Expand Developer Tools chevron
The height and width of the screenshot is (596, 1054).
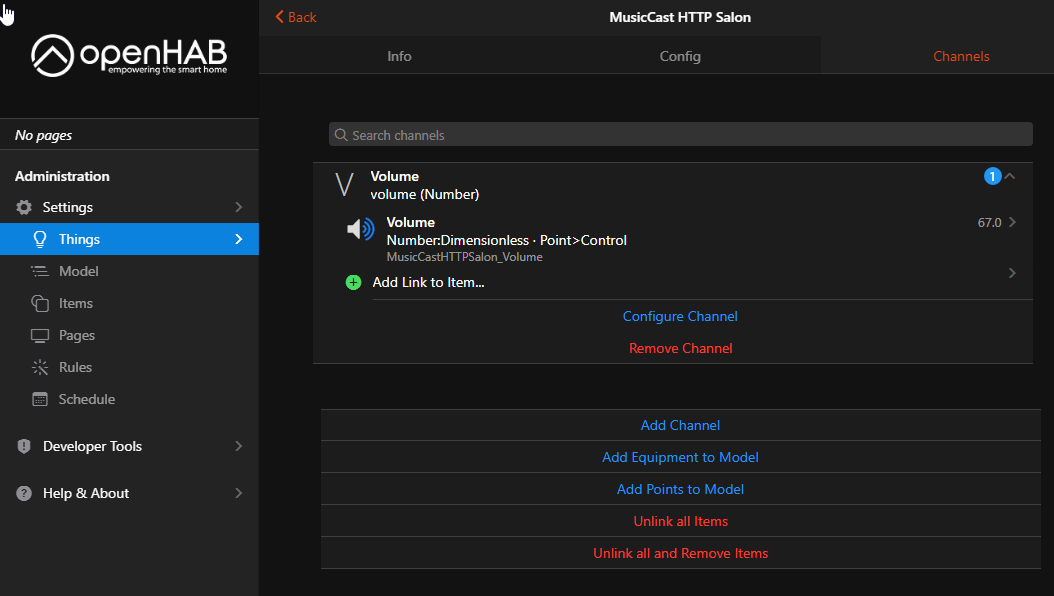239,446
